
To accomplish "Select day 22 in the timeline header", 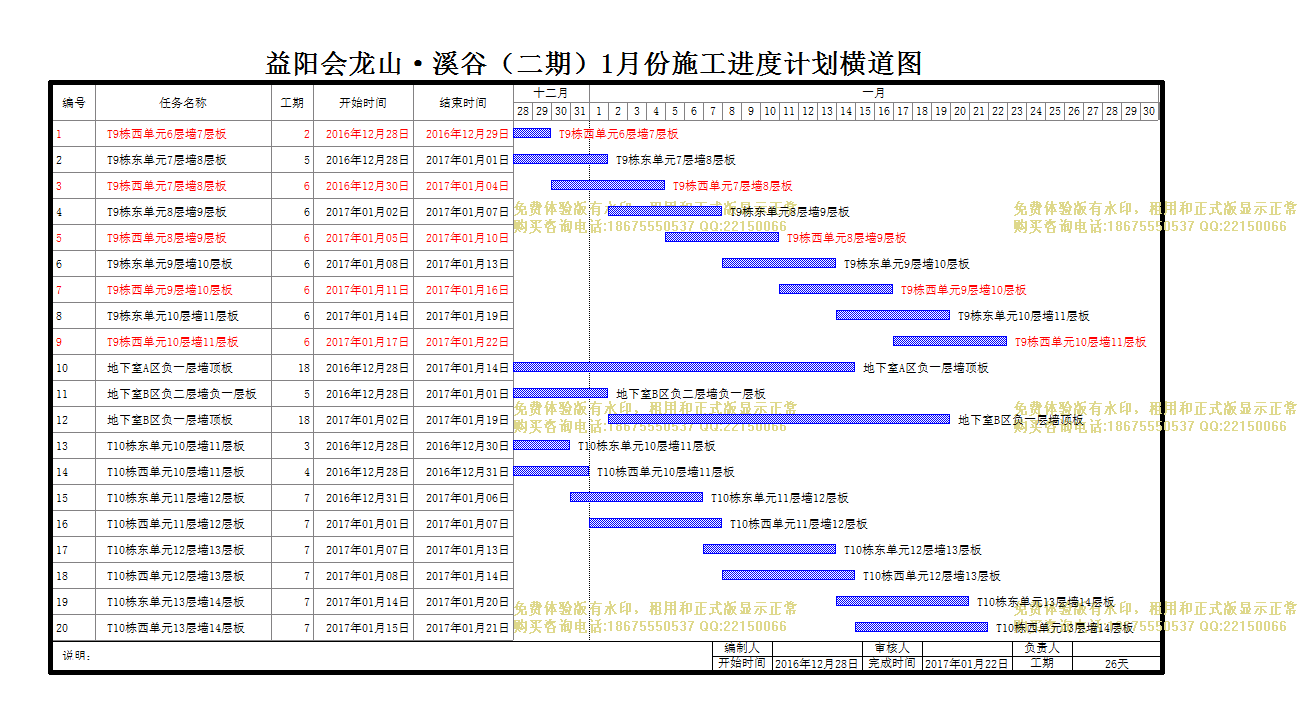I will (x=998, y=111).
